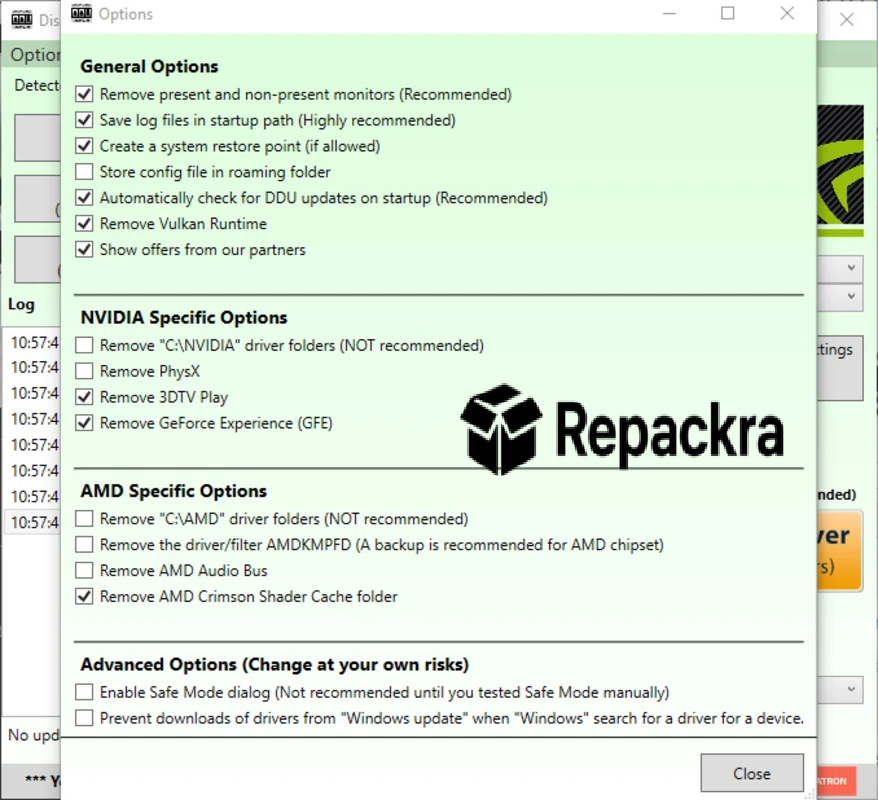Close the main DDU window behind Options

[847, 20]
